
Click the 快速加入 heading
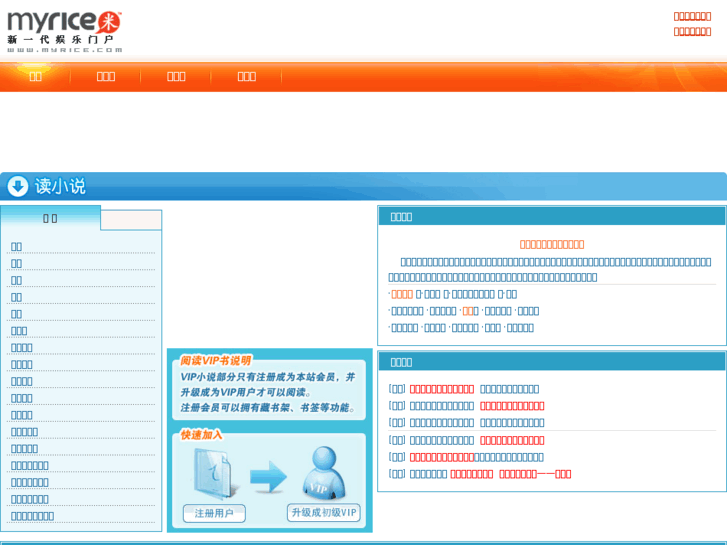pos(201,435)
